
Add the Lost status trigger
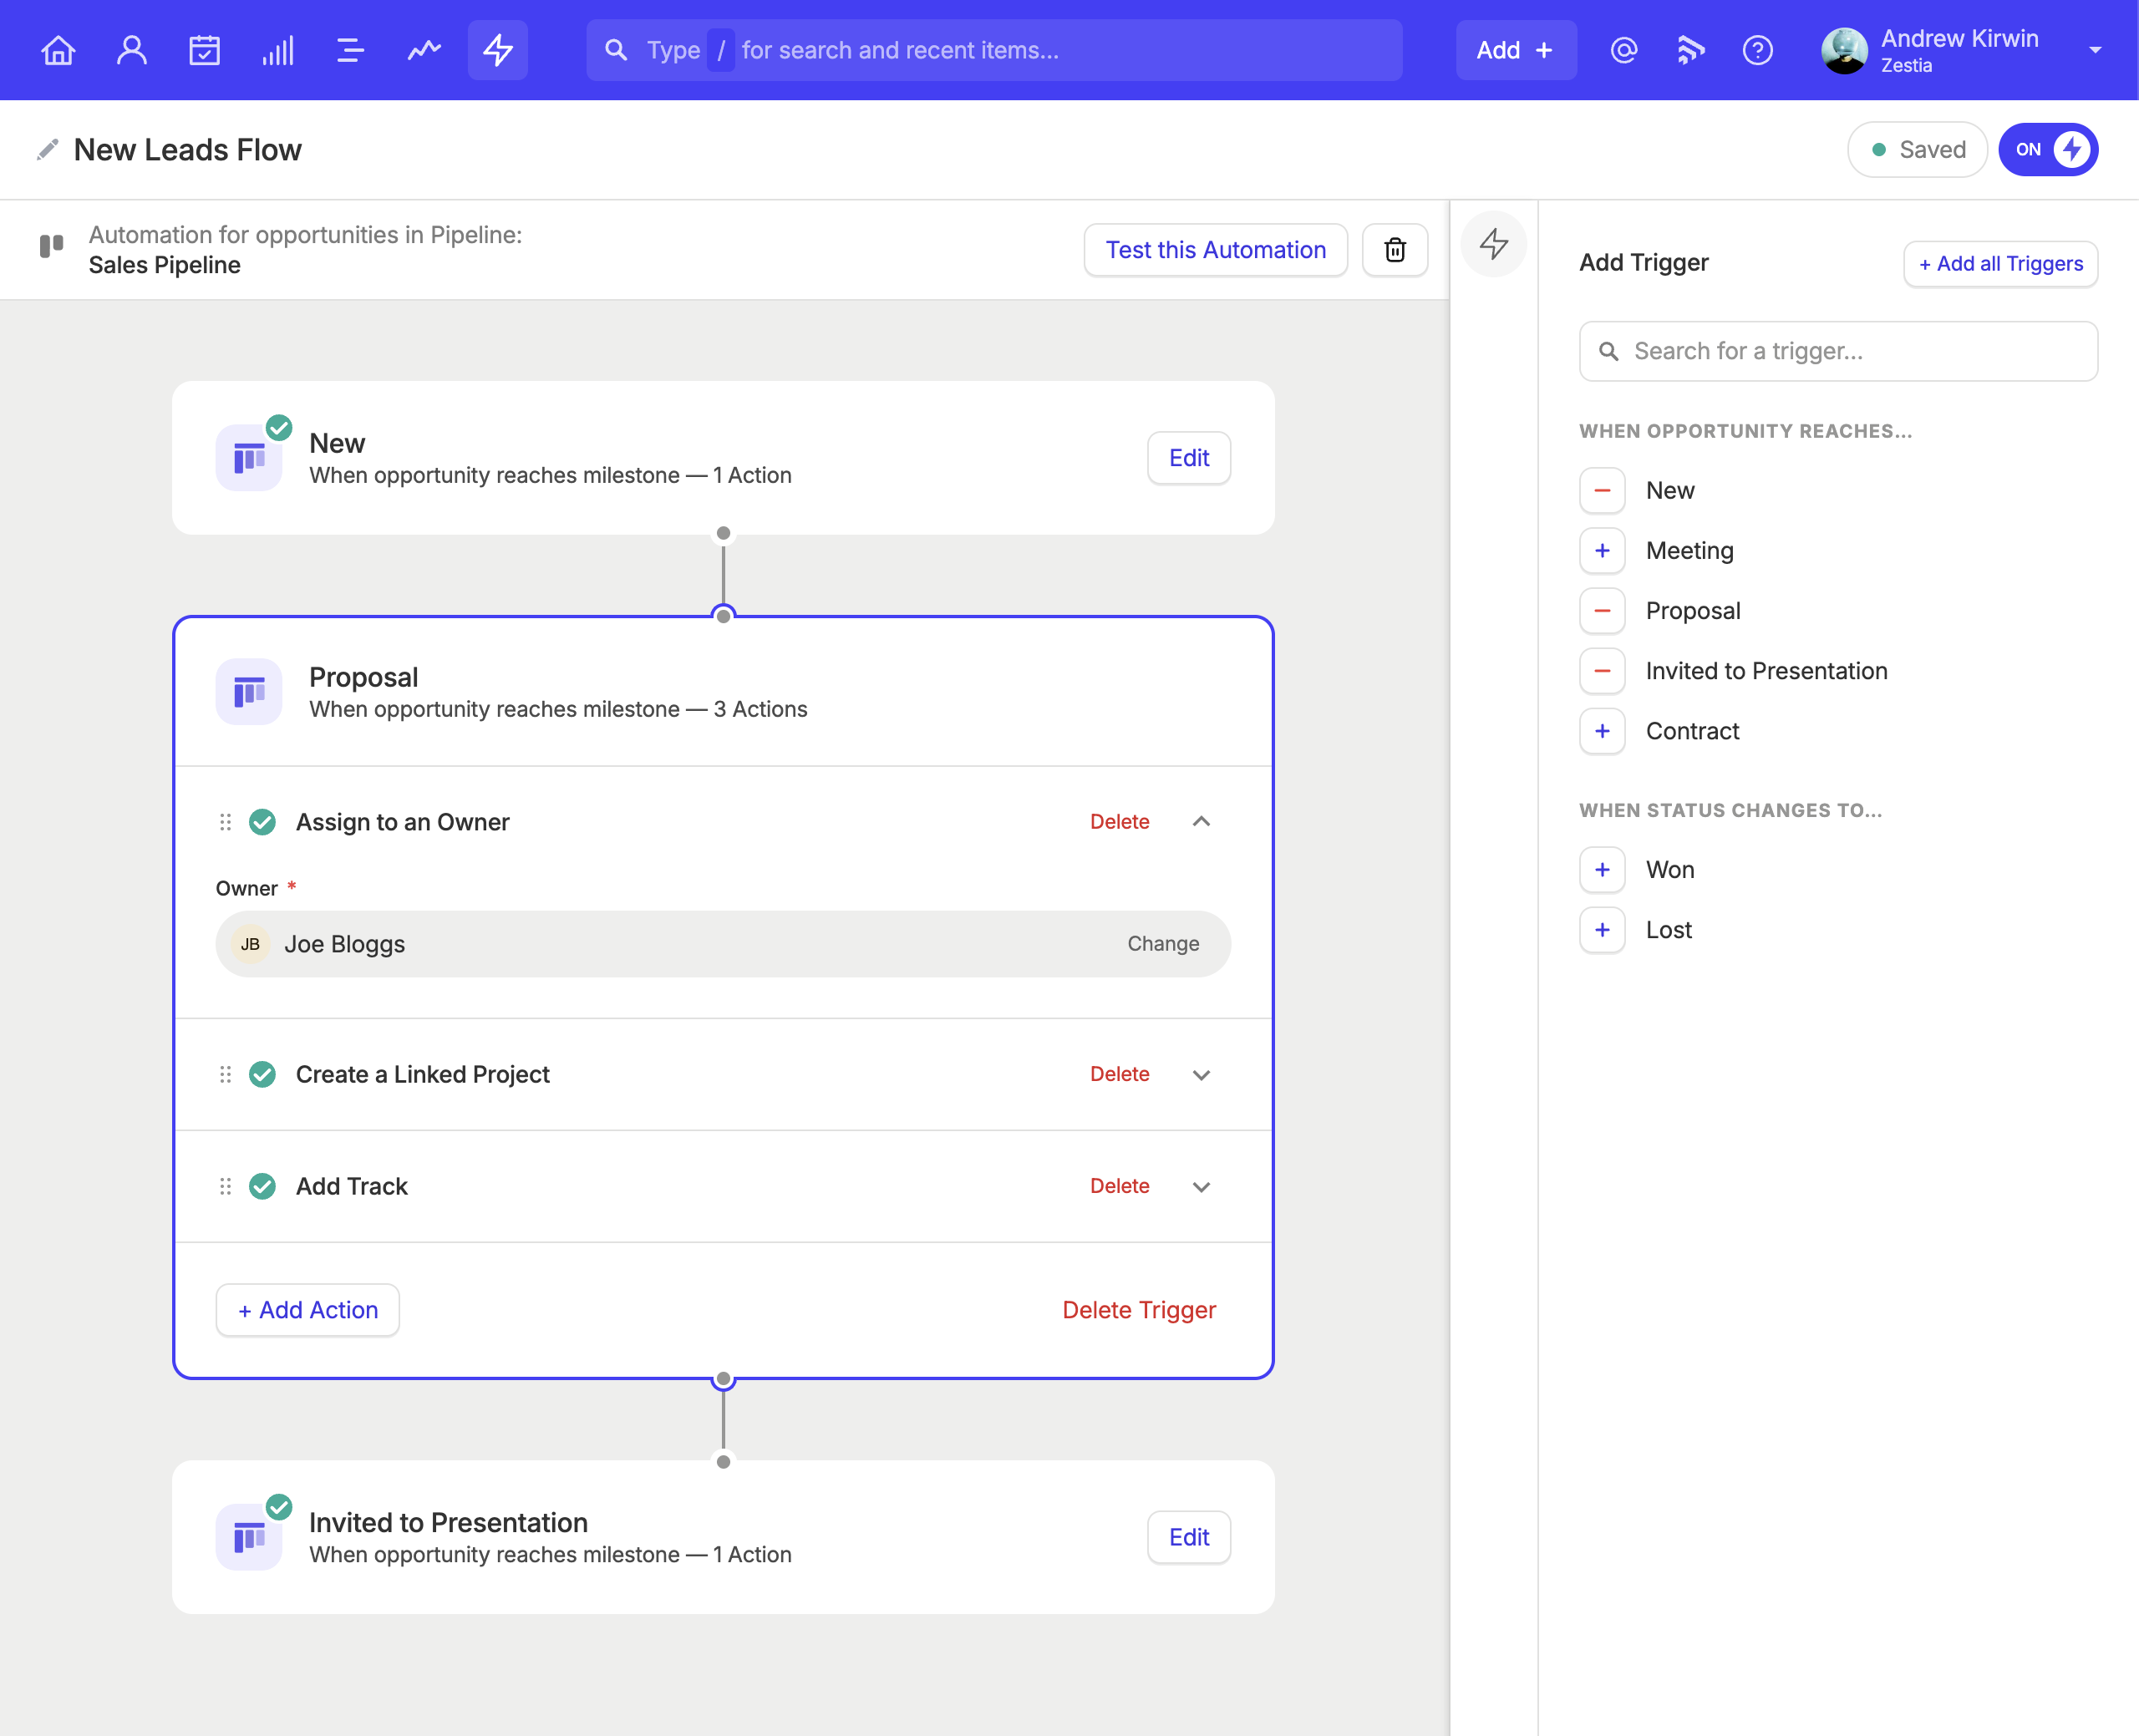coord(1602,930)
